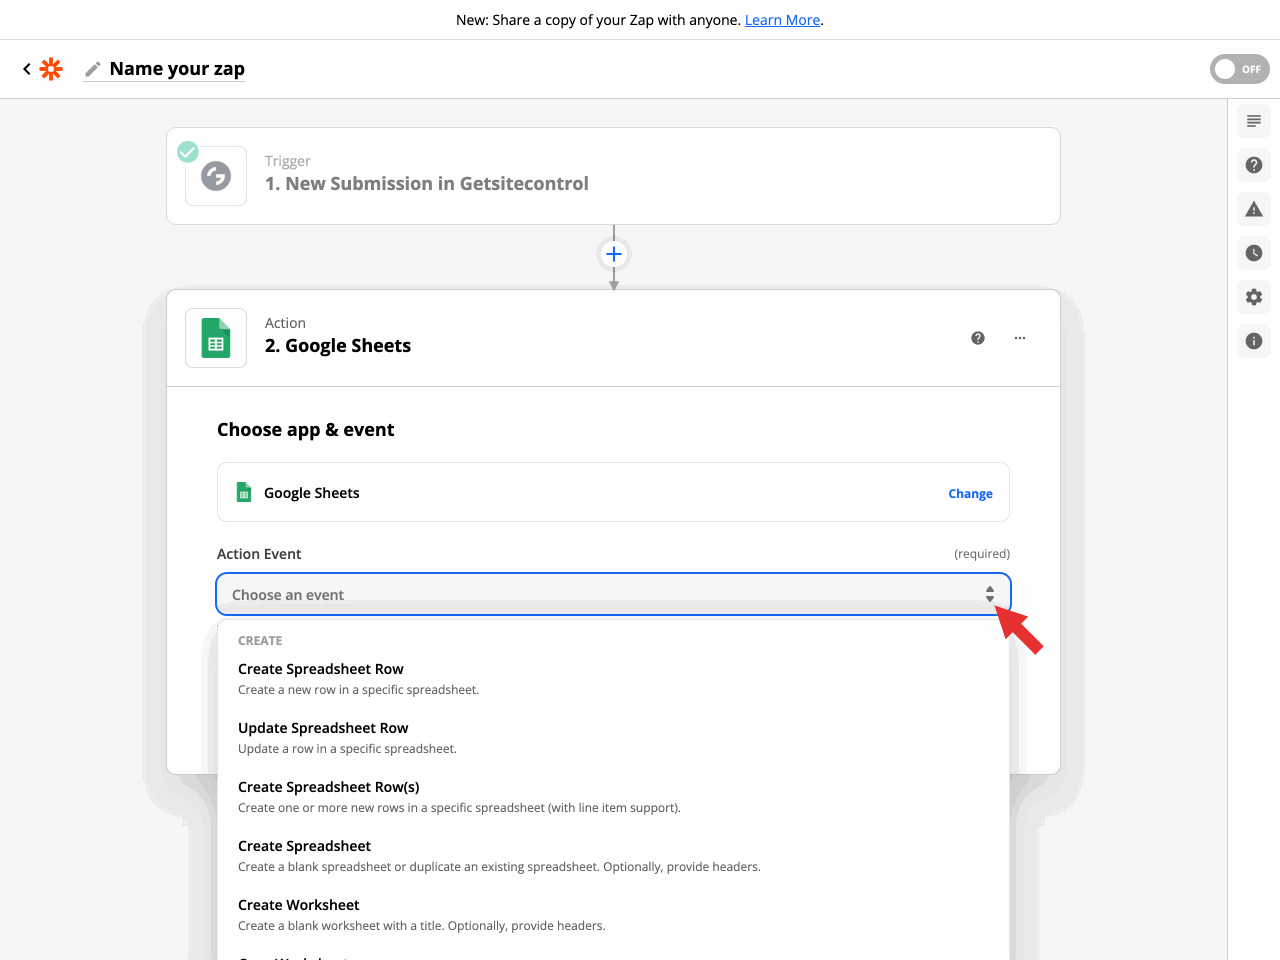The image size is (1280, 960).
Task: Show the warning triangle issues panel
Action: coord(1253,209)
